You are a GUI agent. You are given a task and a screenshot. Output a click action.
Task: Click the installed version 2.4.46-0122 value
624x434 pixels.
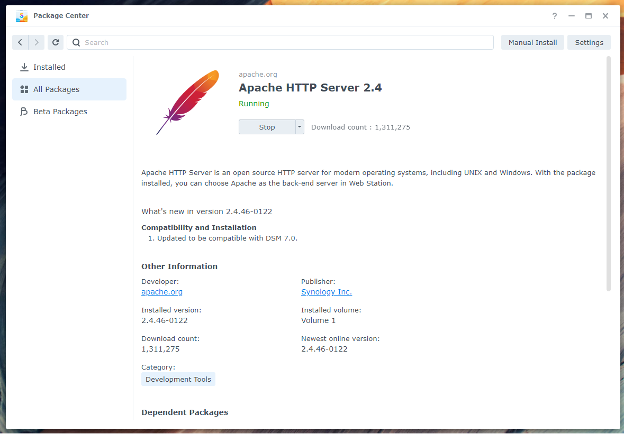click(x=164, y=320)
